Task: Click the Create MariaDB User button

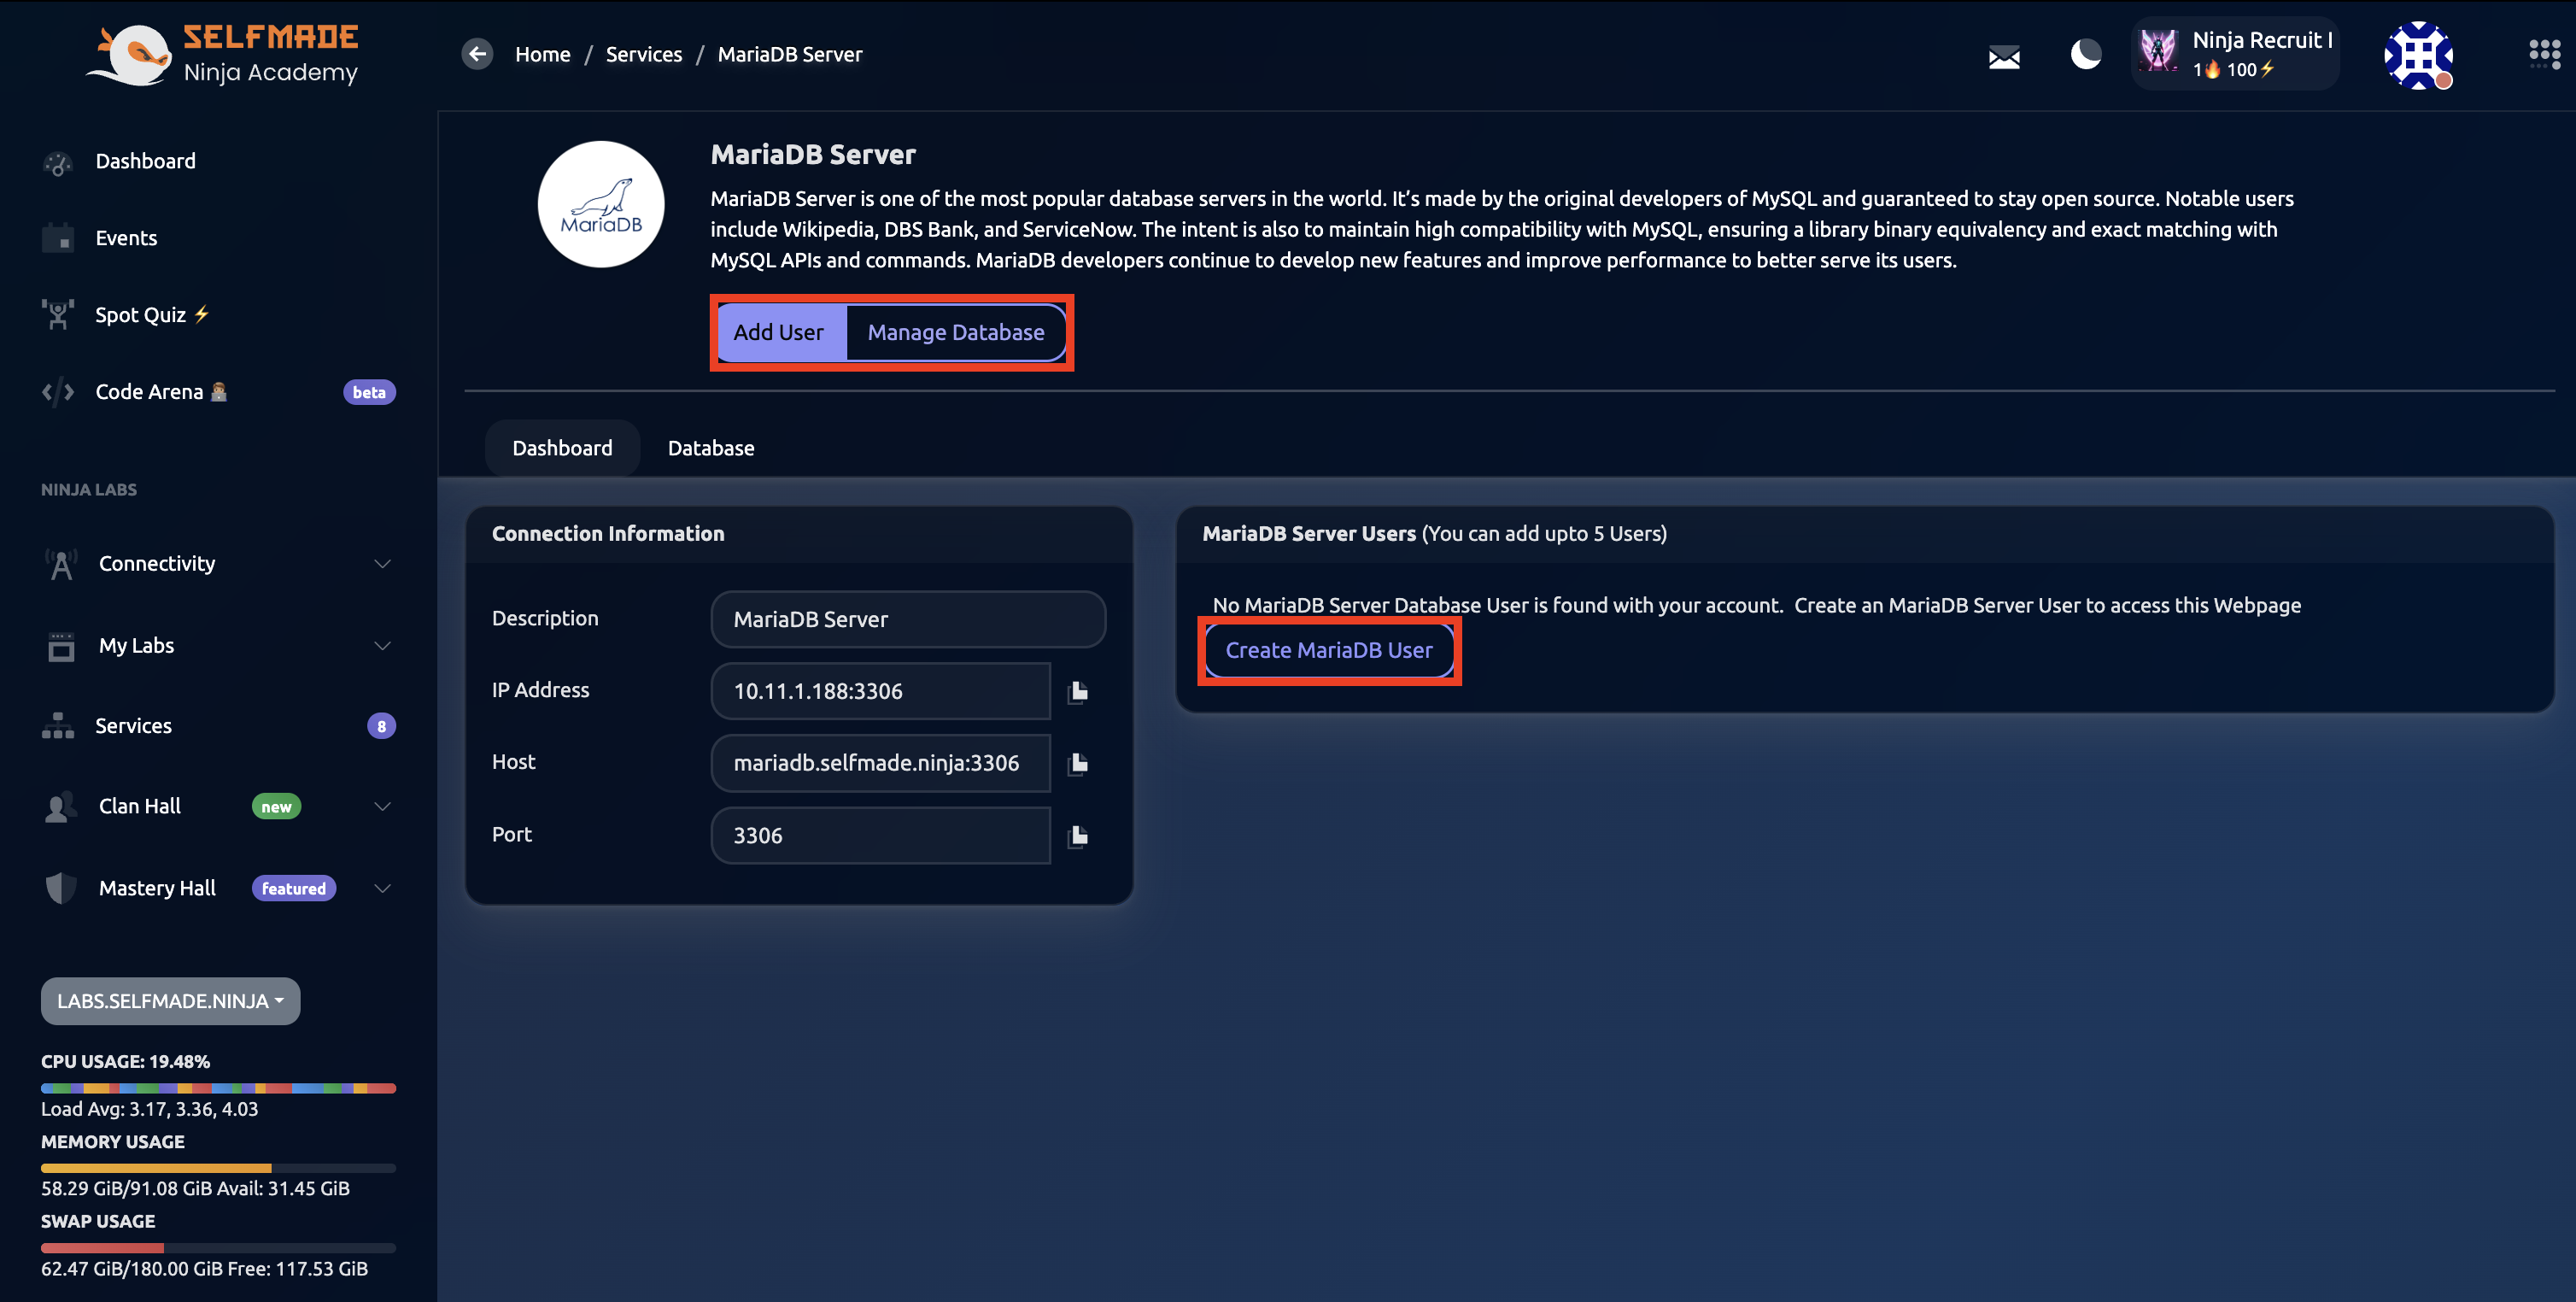Action: tap(1329, 650)
